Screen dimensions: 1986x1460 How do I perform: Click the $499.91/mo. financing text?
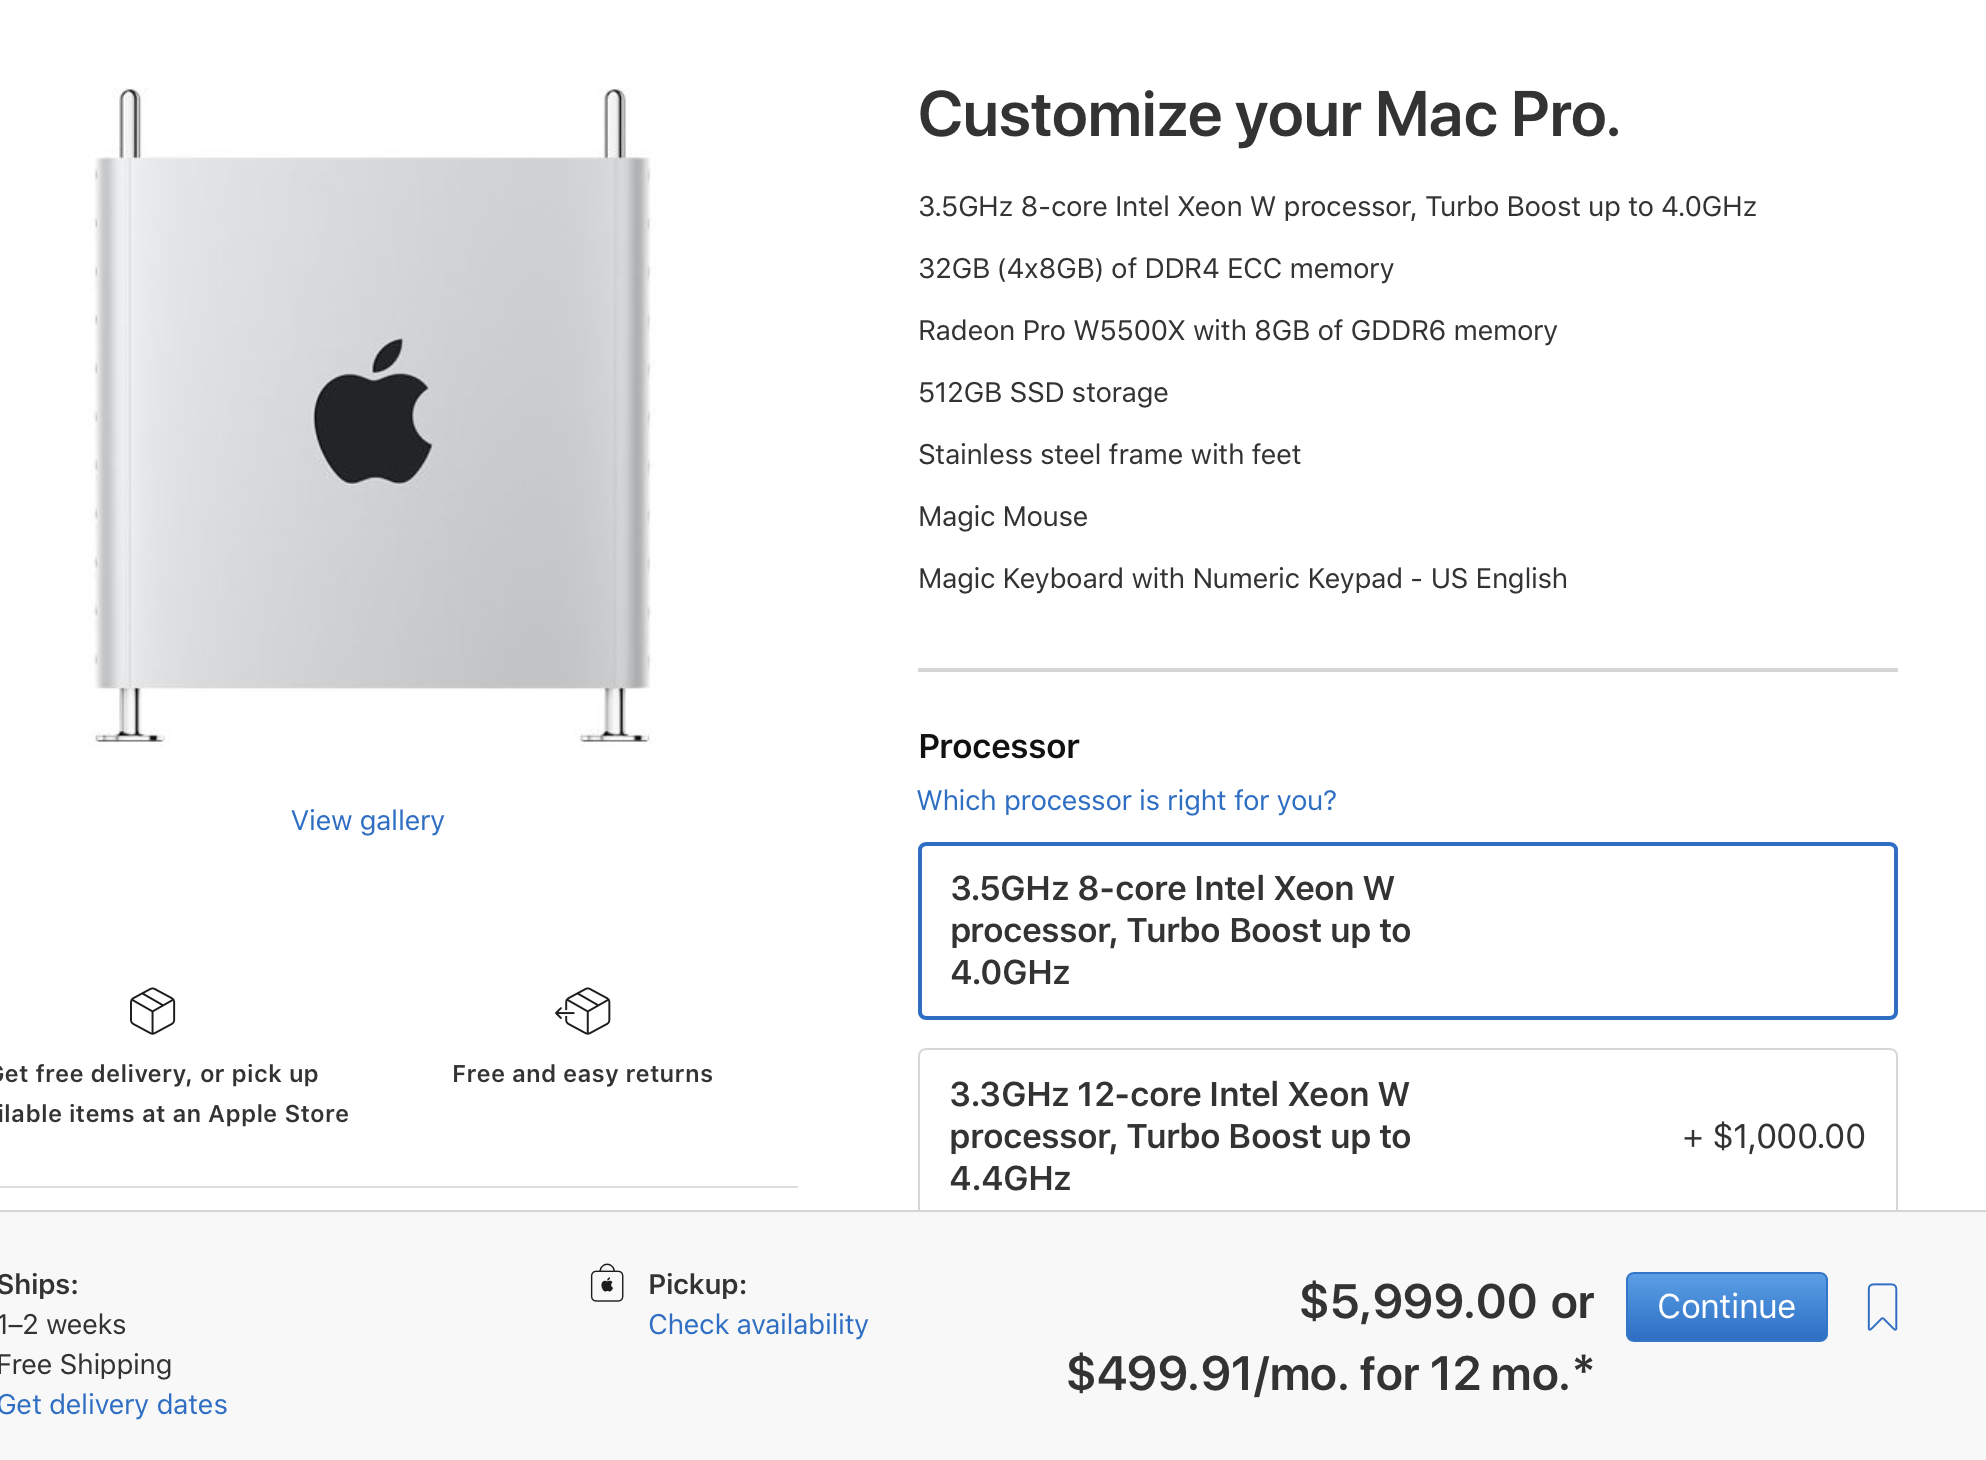[1328, 1373]
